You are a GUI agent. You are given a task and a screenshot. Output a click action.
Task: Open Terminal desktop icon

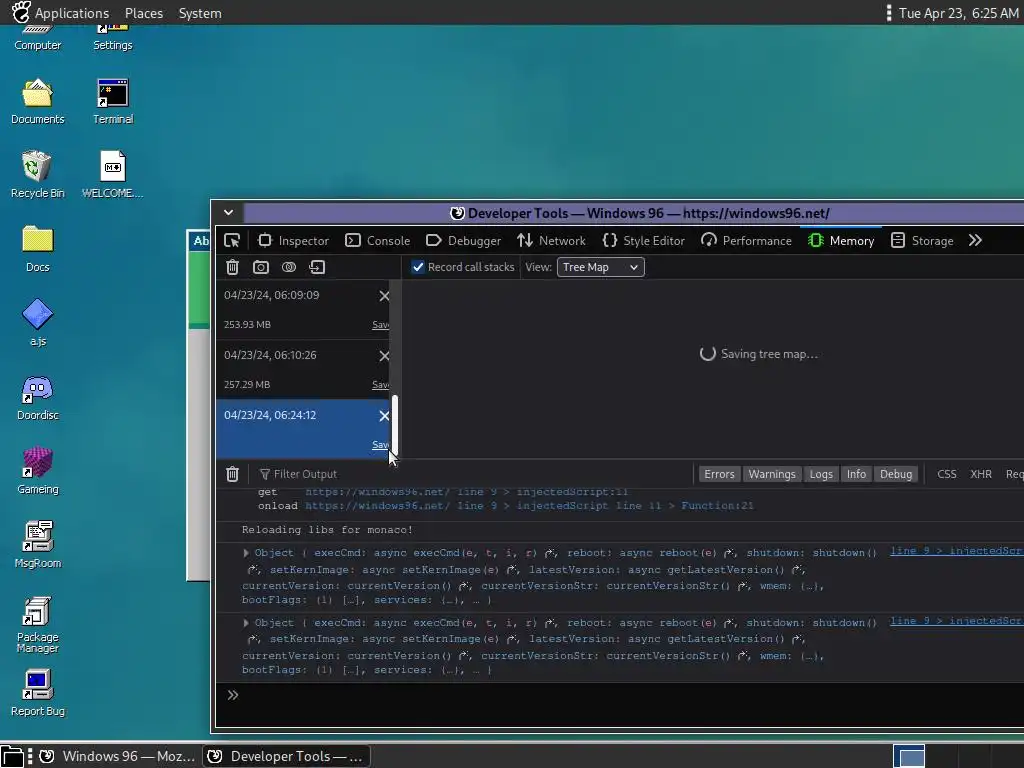tap(113, 101)
